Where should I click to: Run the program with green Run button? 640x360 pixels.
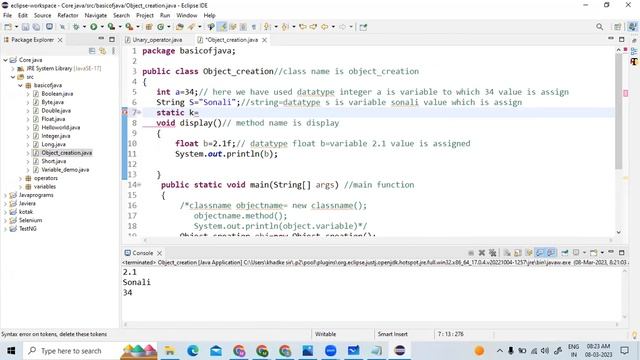tap(94, 27)
